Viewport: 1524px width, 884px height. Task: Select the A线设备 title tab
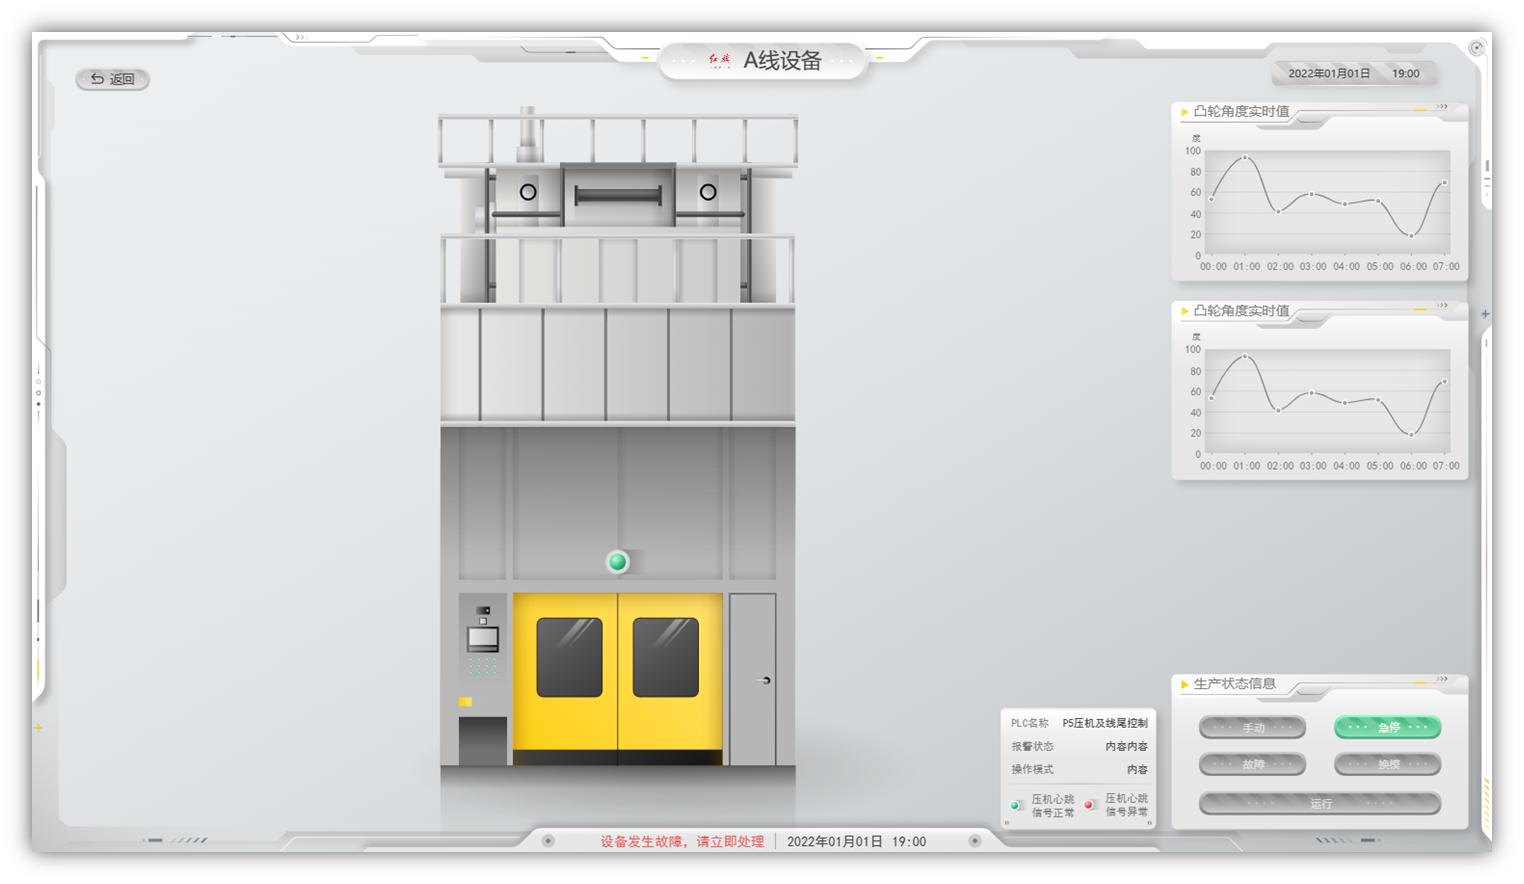coord(781,61)
